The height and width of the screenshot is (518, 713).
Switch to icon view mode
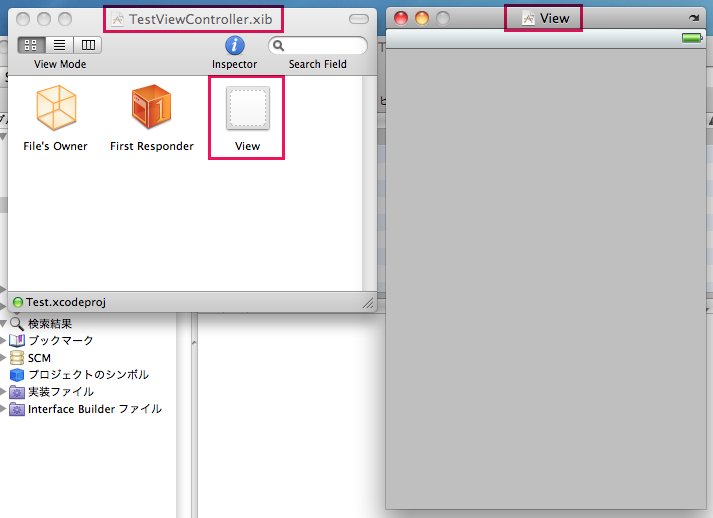point(31,45)
